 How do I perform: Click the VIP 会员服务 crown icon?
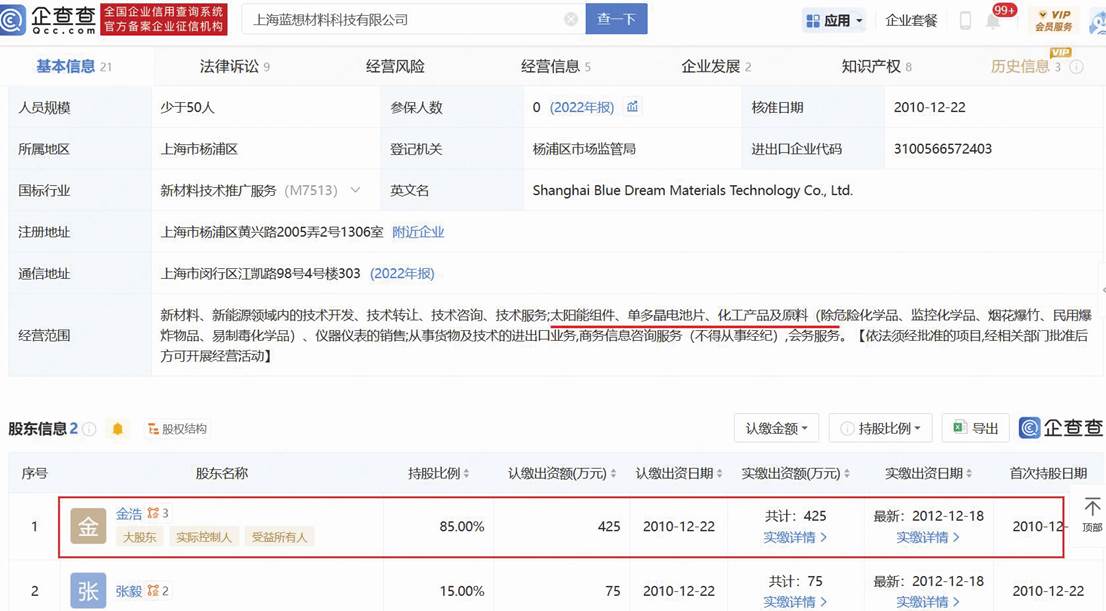[1053, 20]
